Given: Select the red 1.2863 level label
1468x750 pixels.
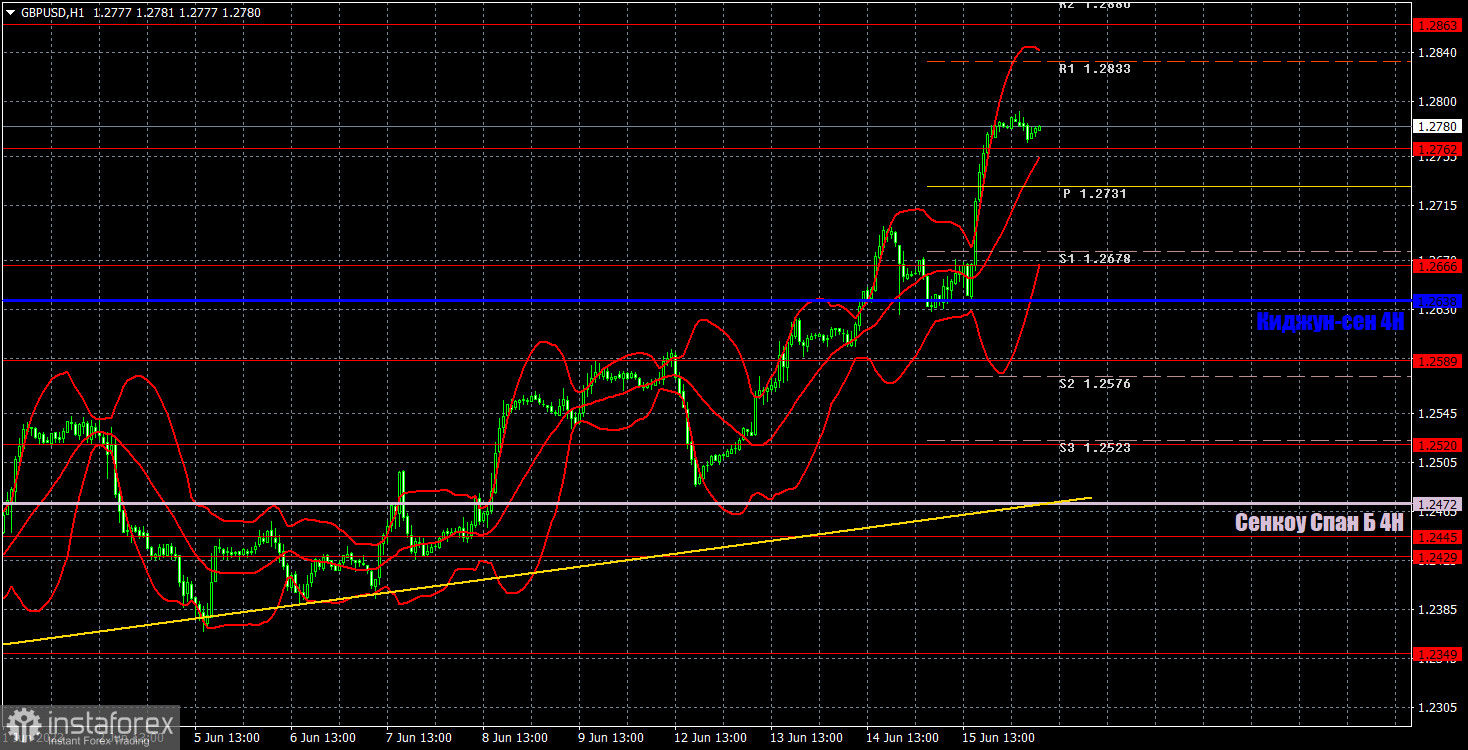Looking at the screenshot, I should click(x=1437, y=24).
